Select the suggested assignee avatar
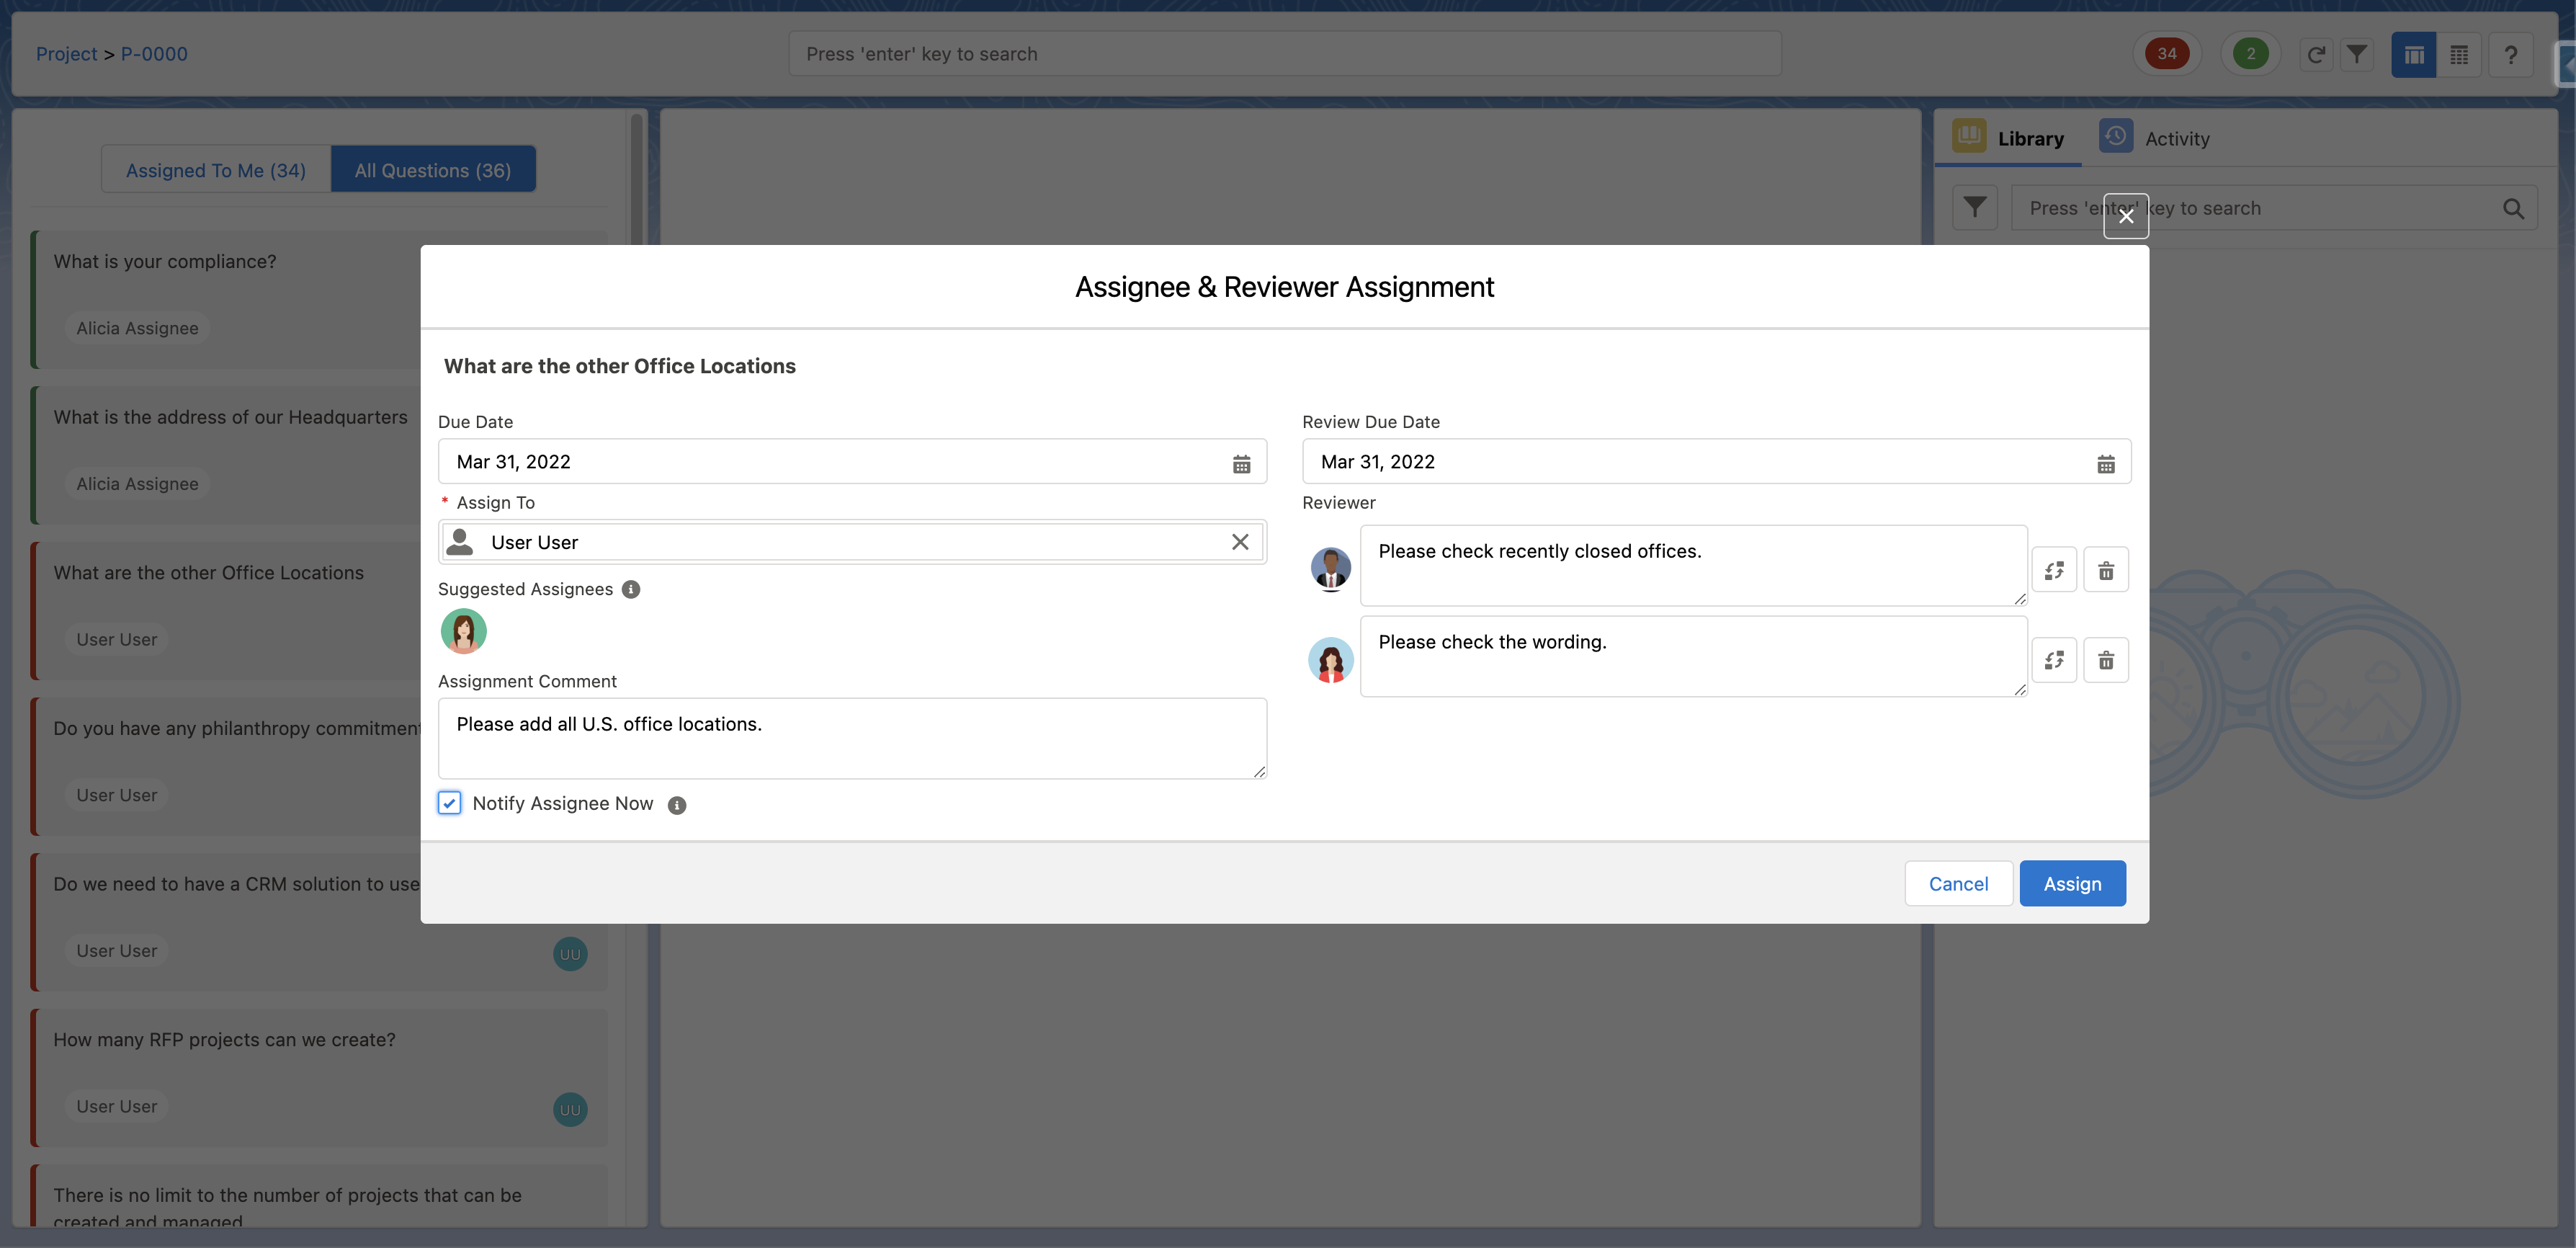 [464, 631]
